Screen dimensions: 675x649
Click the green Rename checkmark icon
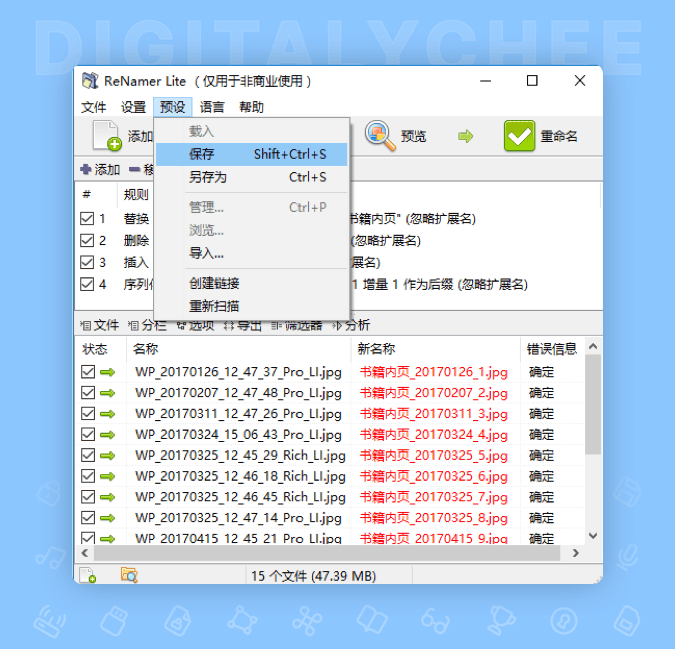point(519,136)
